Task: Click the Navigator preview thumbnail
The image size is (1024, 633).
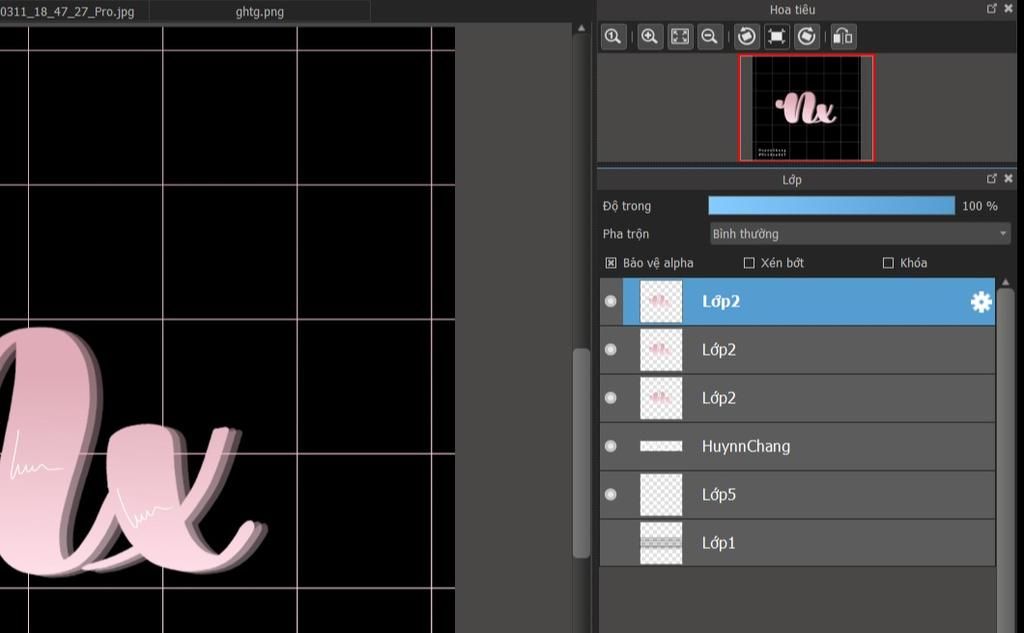Action: click(807, 108)
